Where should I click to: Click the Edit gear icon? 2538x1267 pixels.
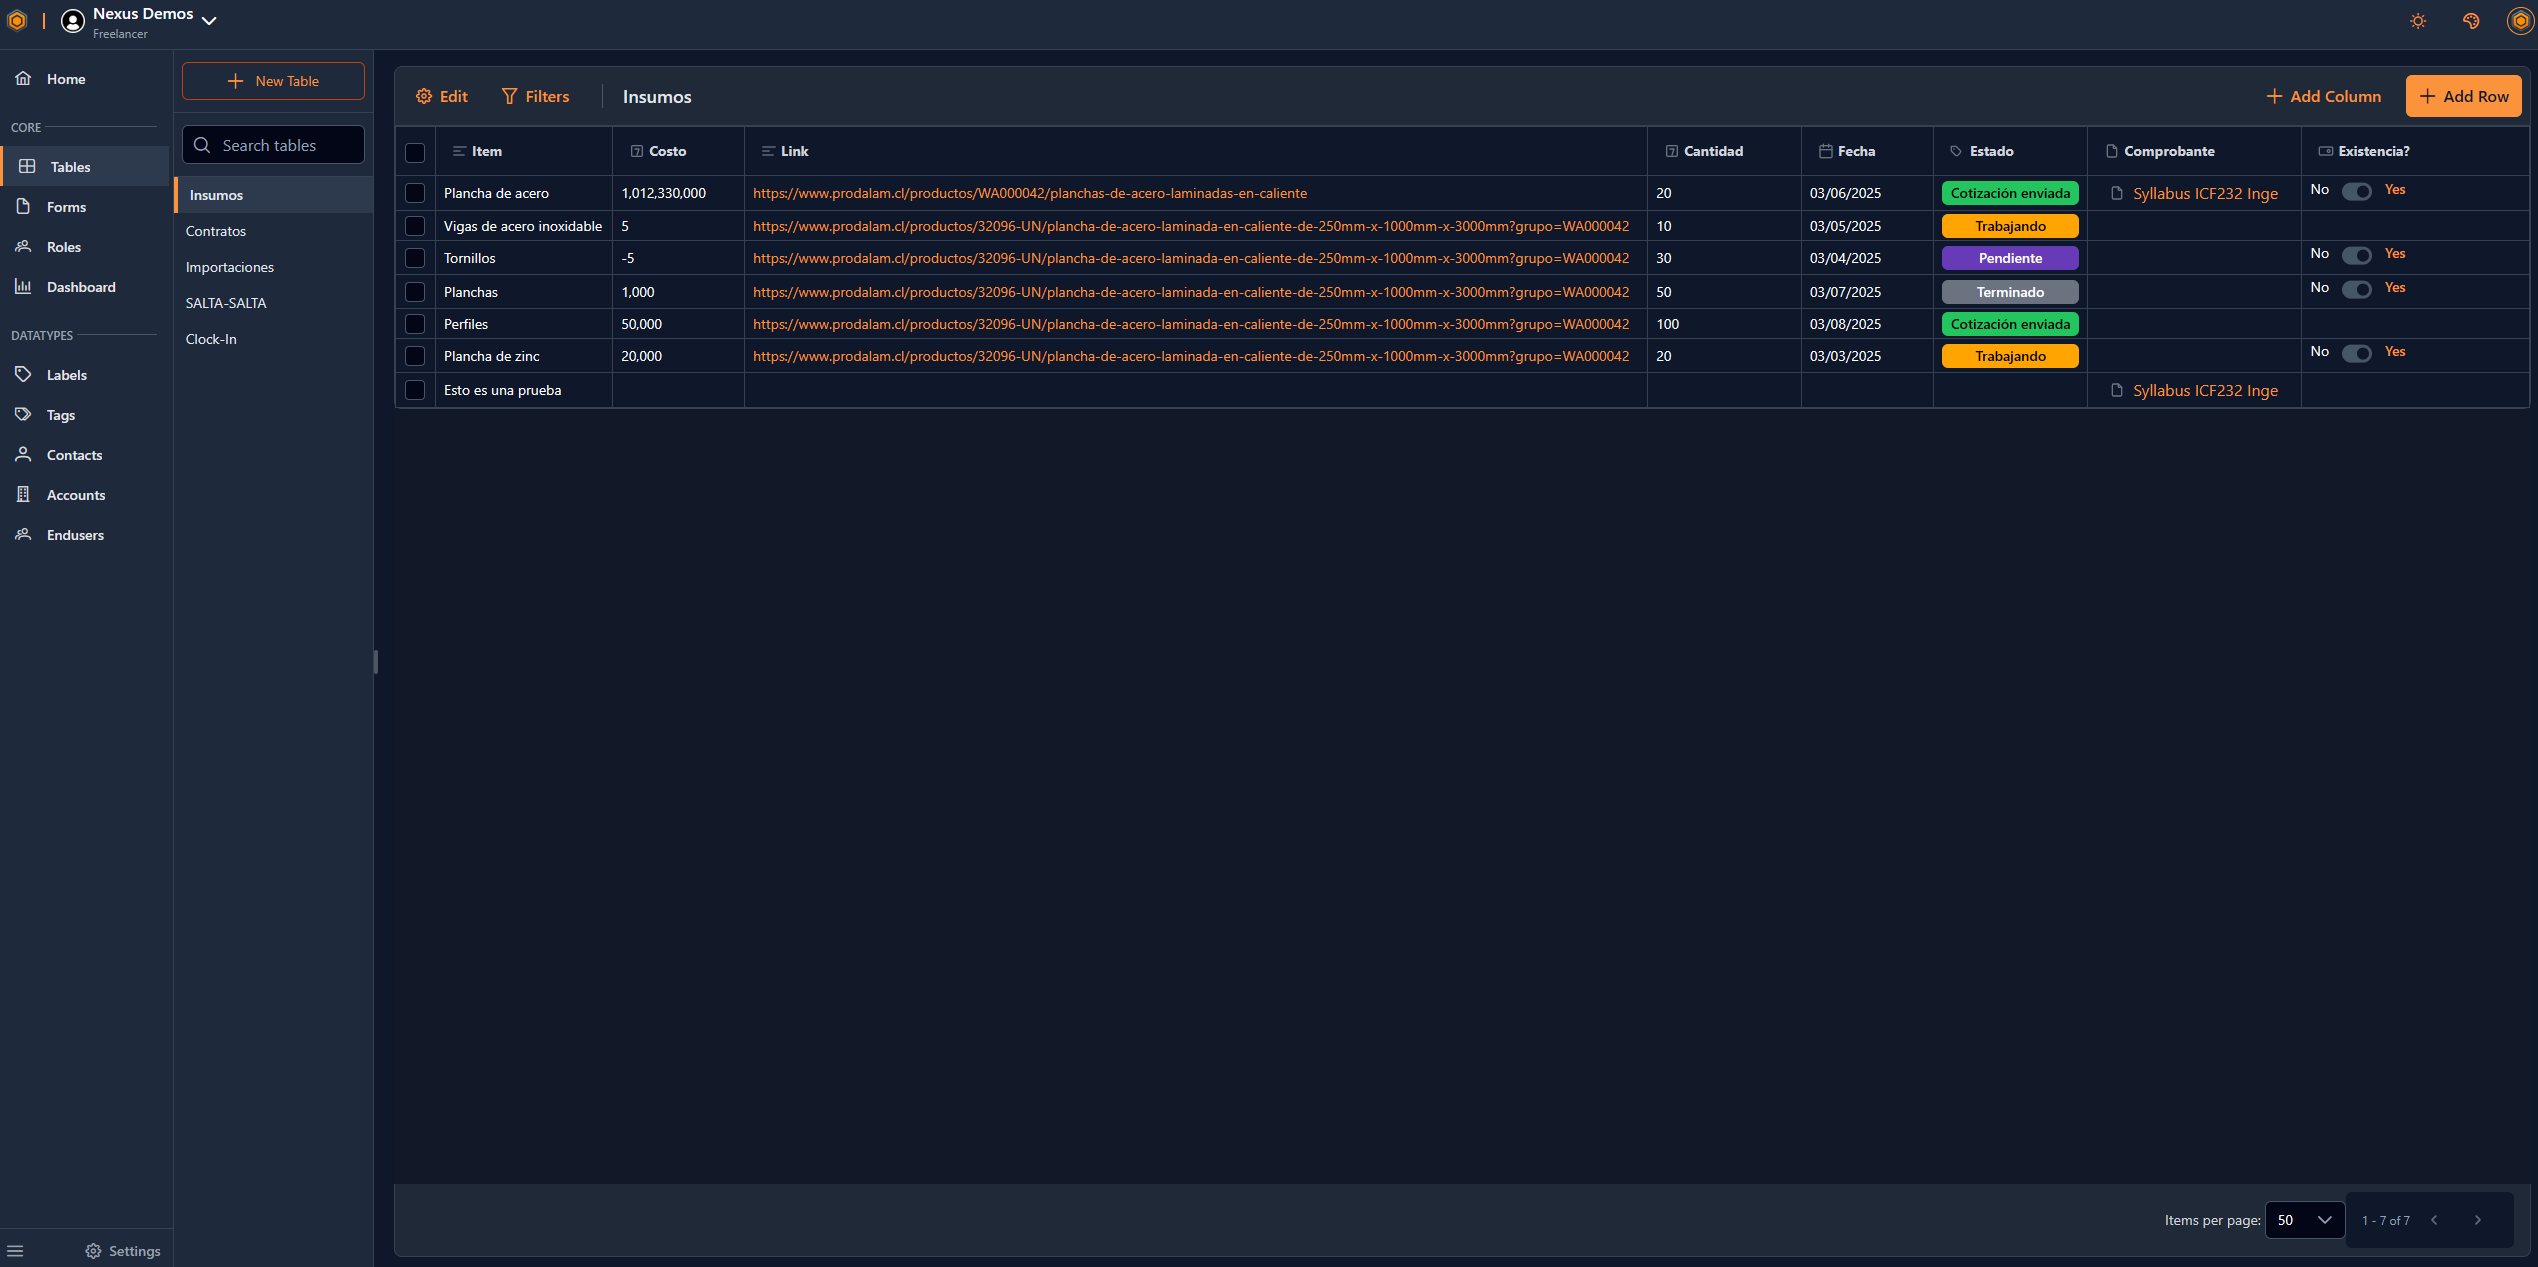(424, 96)
